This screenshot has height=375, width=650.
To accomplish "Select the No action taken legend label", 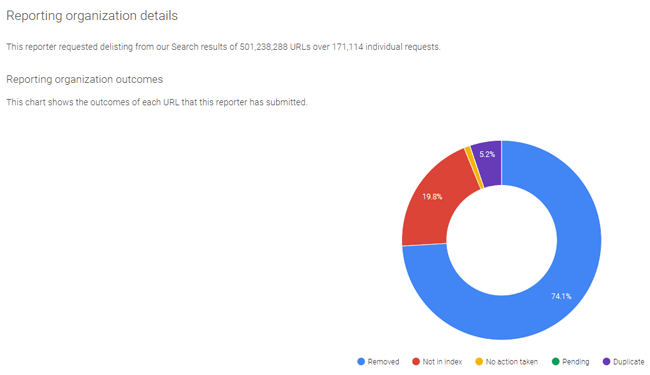I will [512, 362].
